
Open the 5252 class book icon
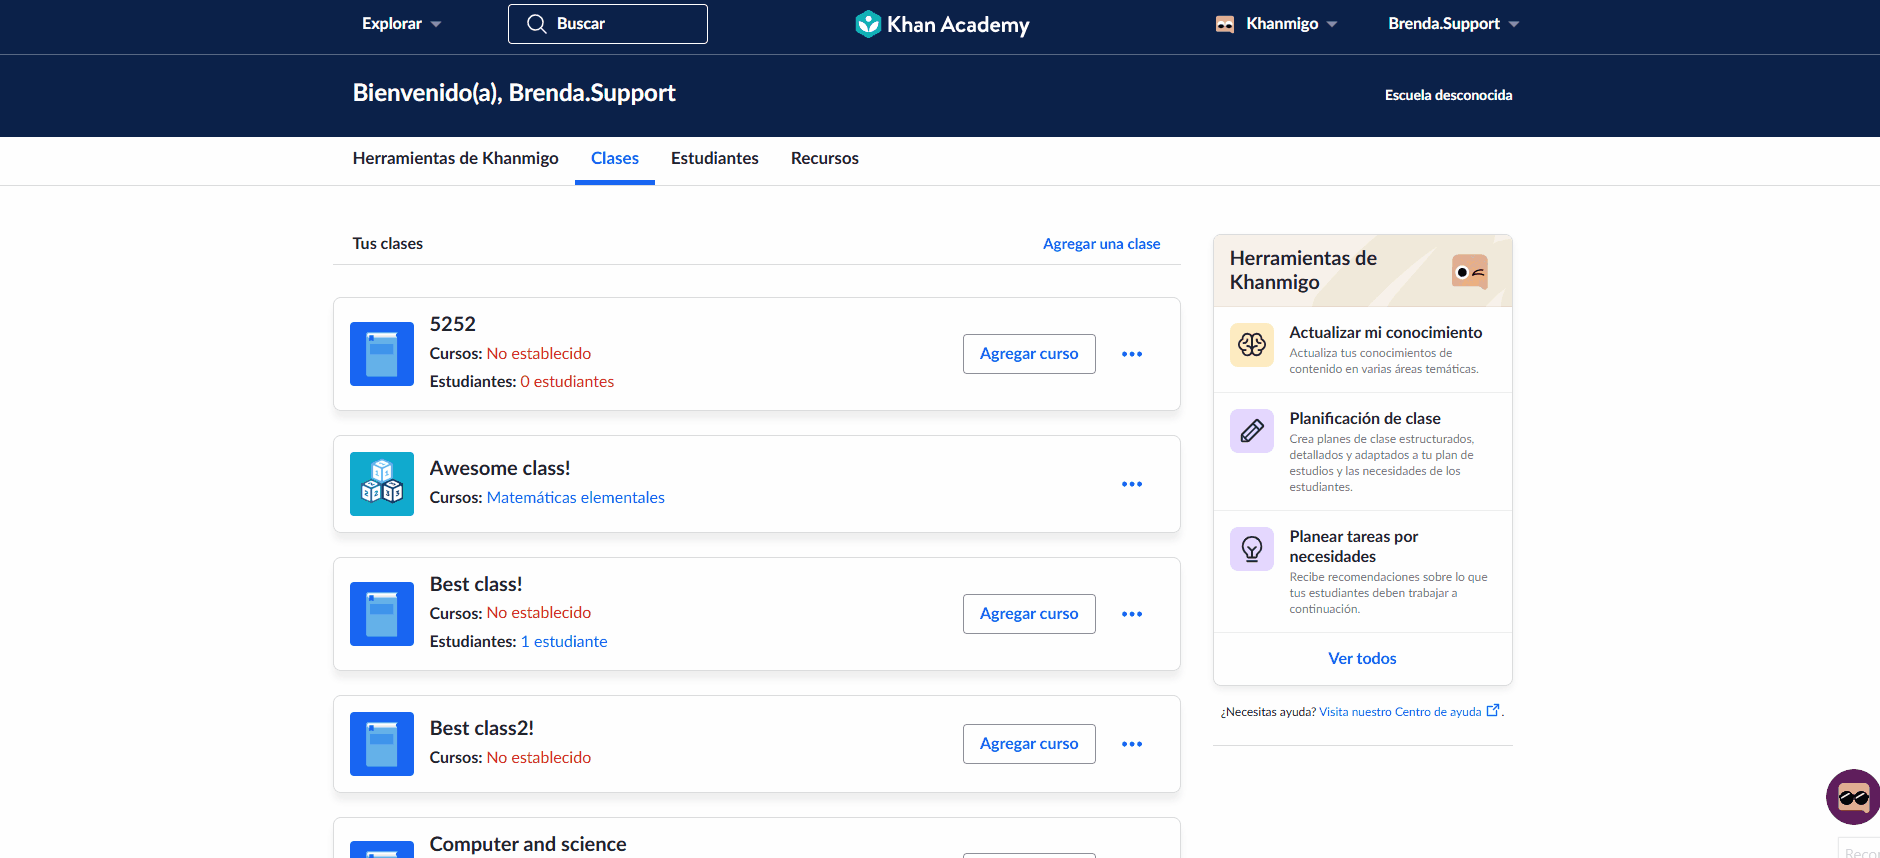click(382, 354)
